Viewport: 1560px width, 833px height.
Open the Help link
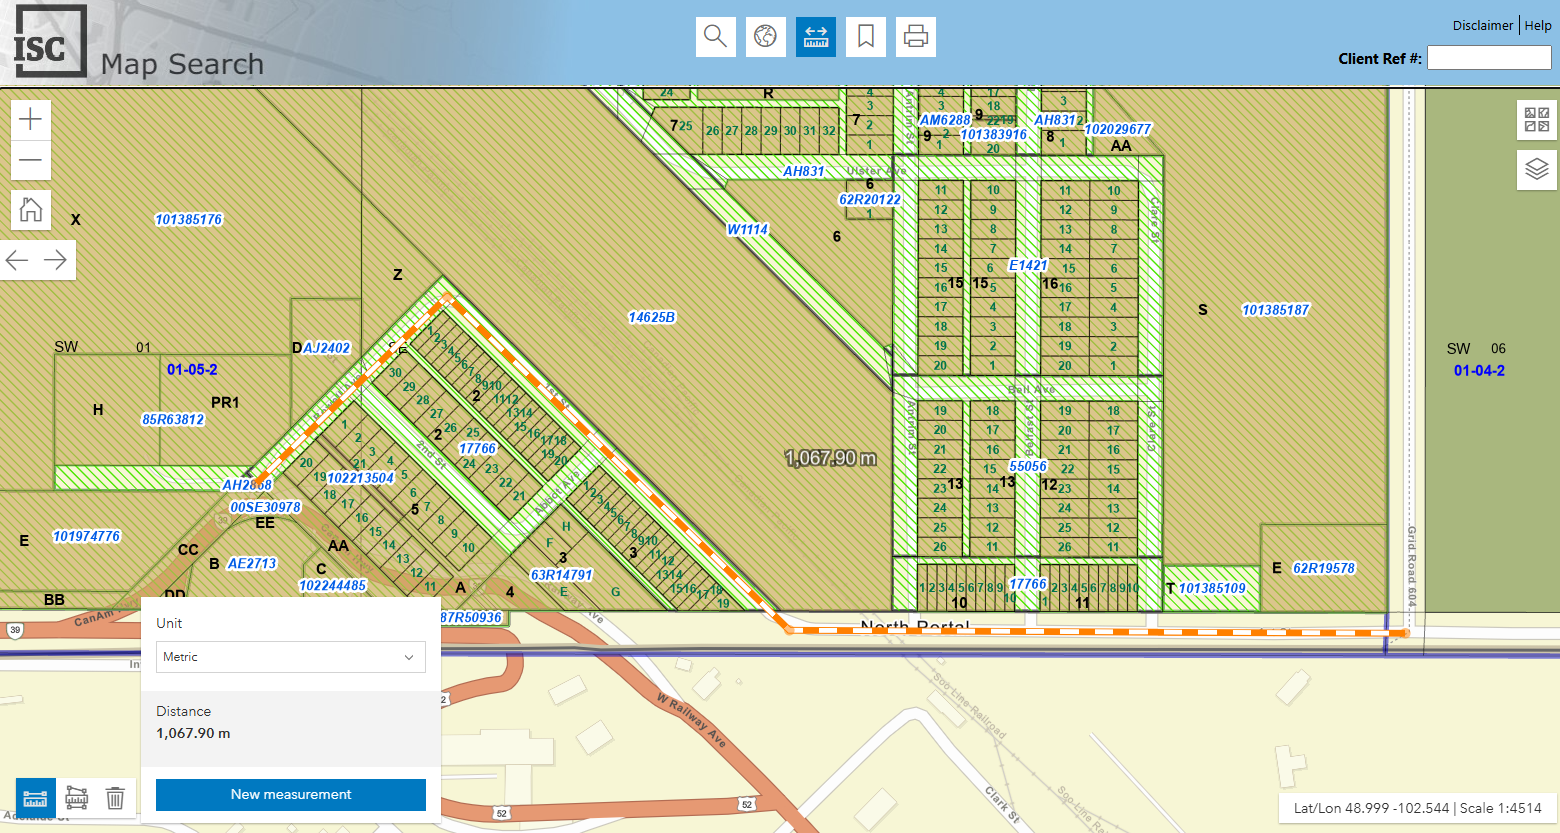[1538, 26]
